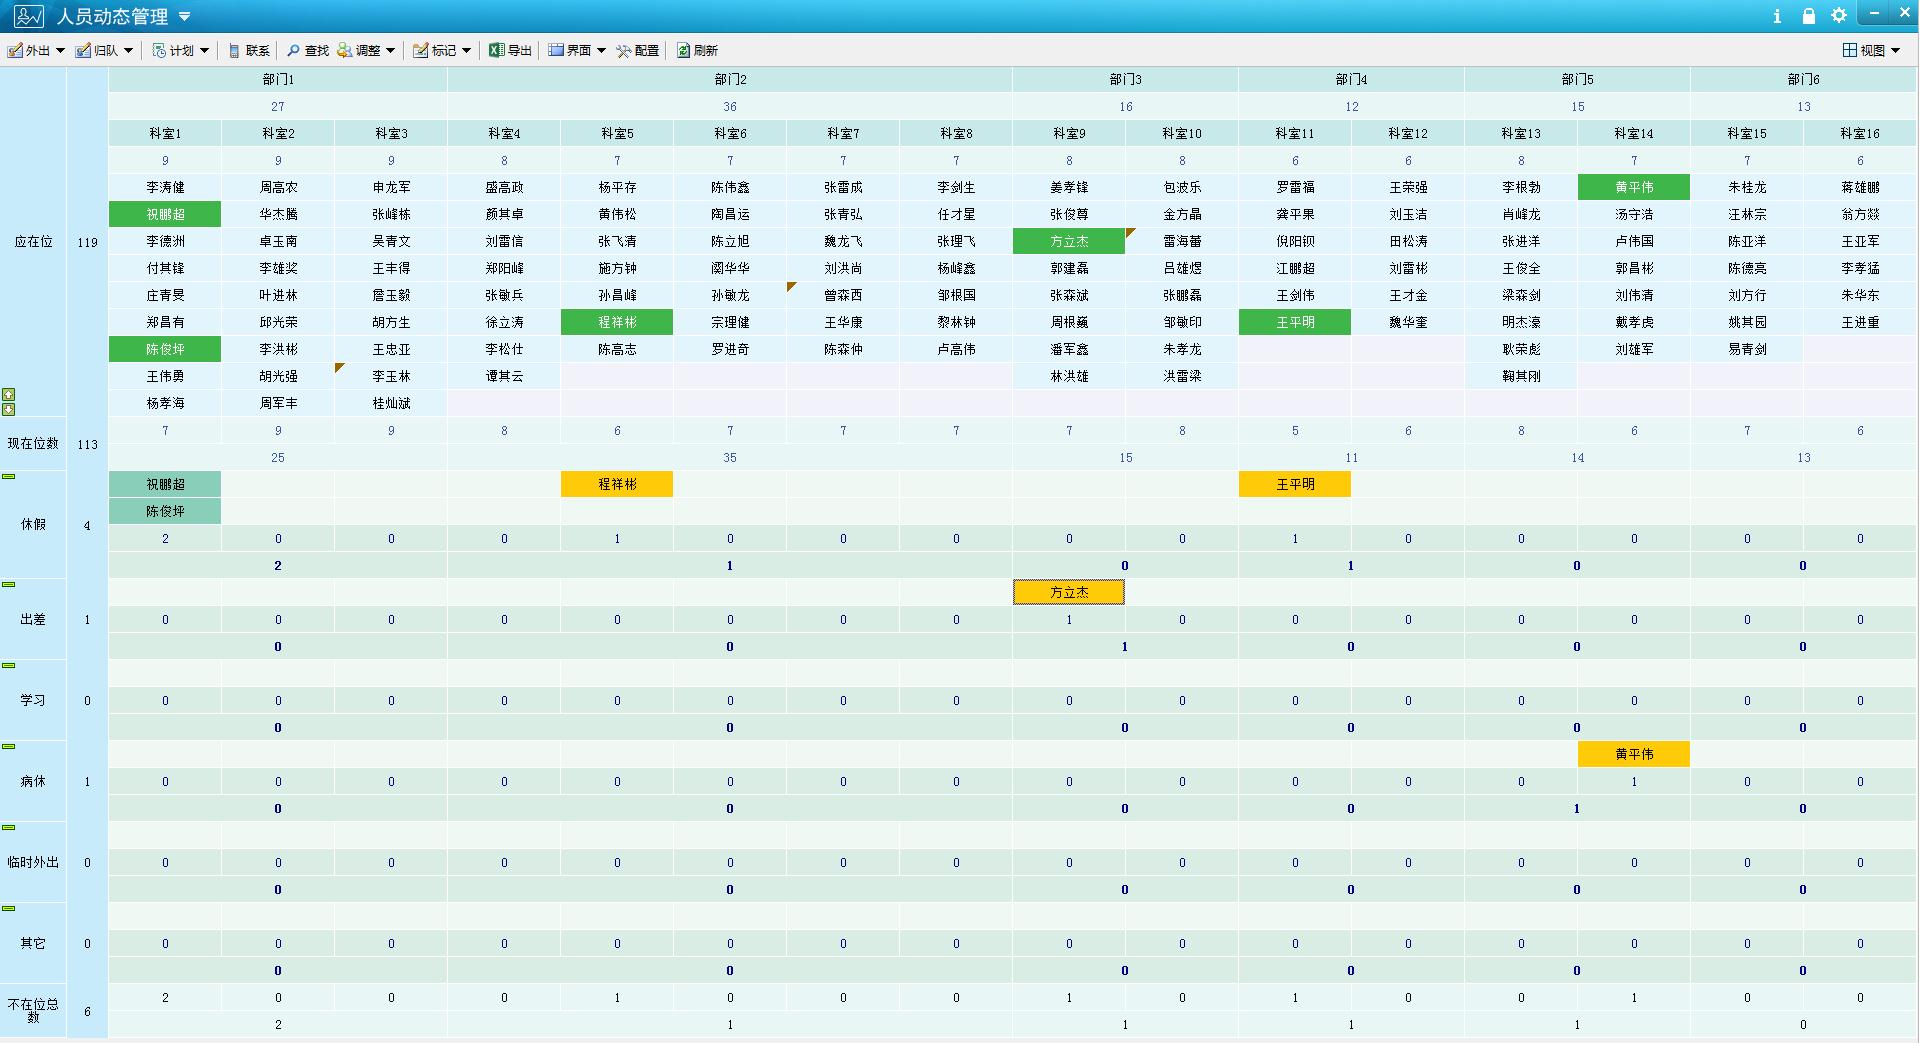The height and width of the screenshot is (1043, 1920).
Task: Open the 界面 interface menu
Action: coord(577,50)
